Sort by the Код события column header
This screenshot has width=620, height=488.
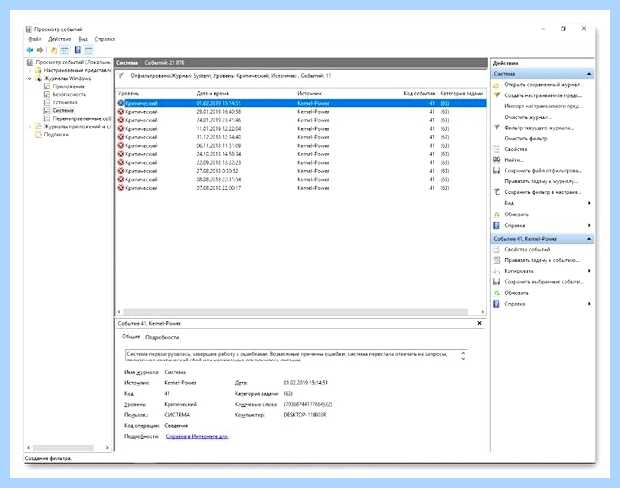[x=419, y=93]
